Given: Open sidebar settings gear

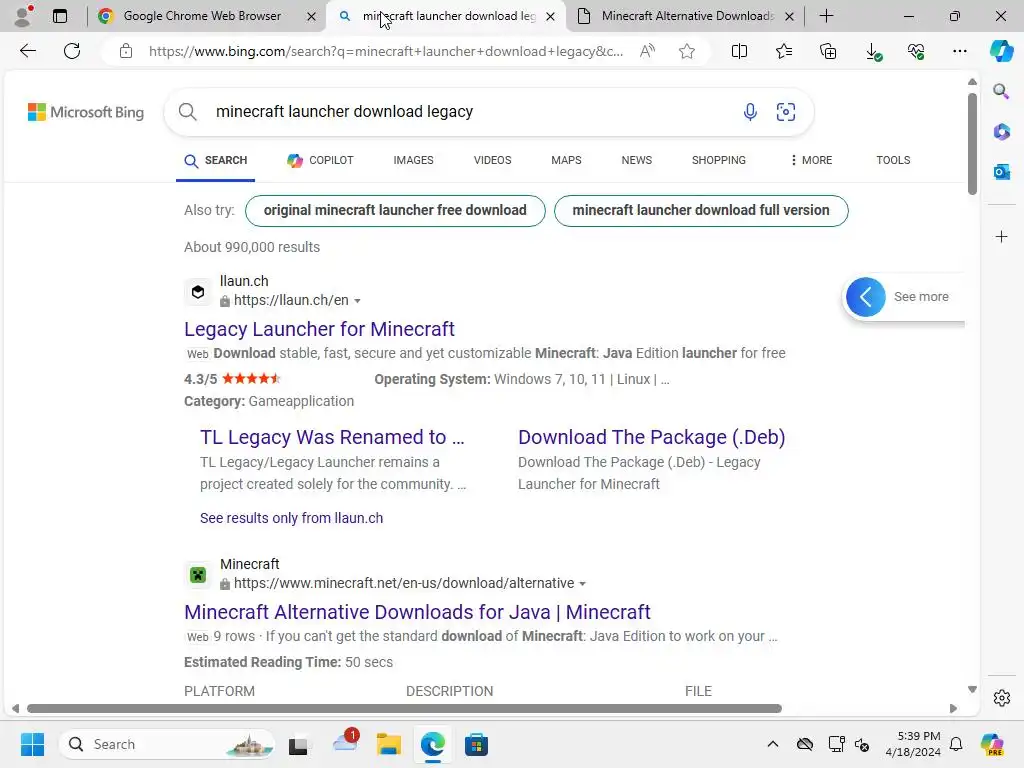Looking at the screenshot, I should pos(1001,698).
